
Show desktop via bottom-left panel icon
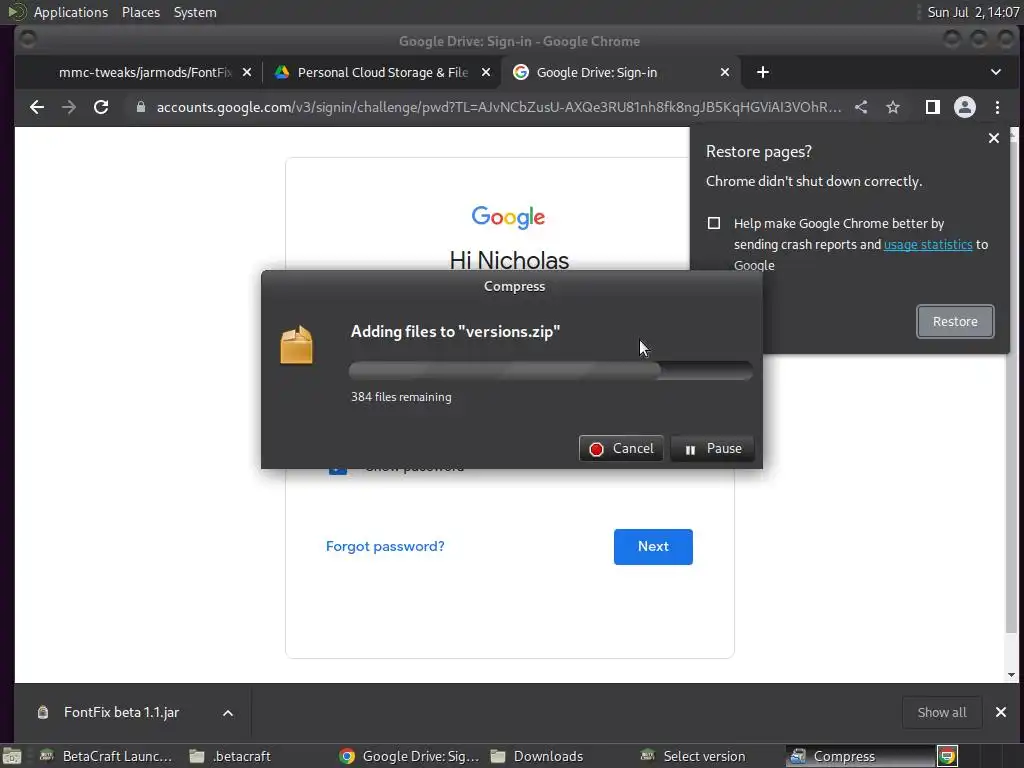12,756
